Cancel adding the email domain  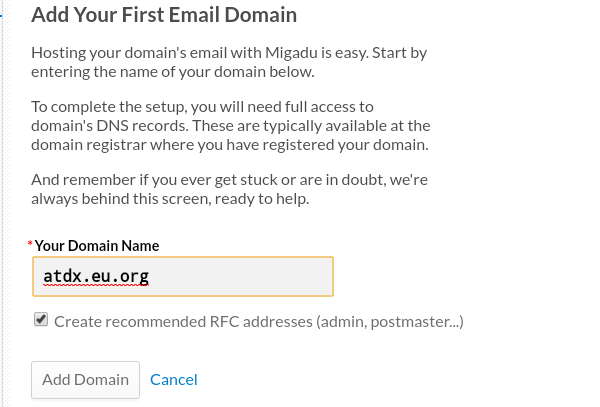pyautogui.click(x=174, y=379)
